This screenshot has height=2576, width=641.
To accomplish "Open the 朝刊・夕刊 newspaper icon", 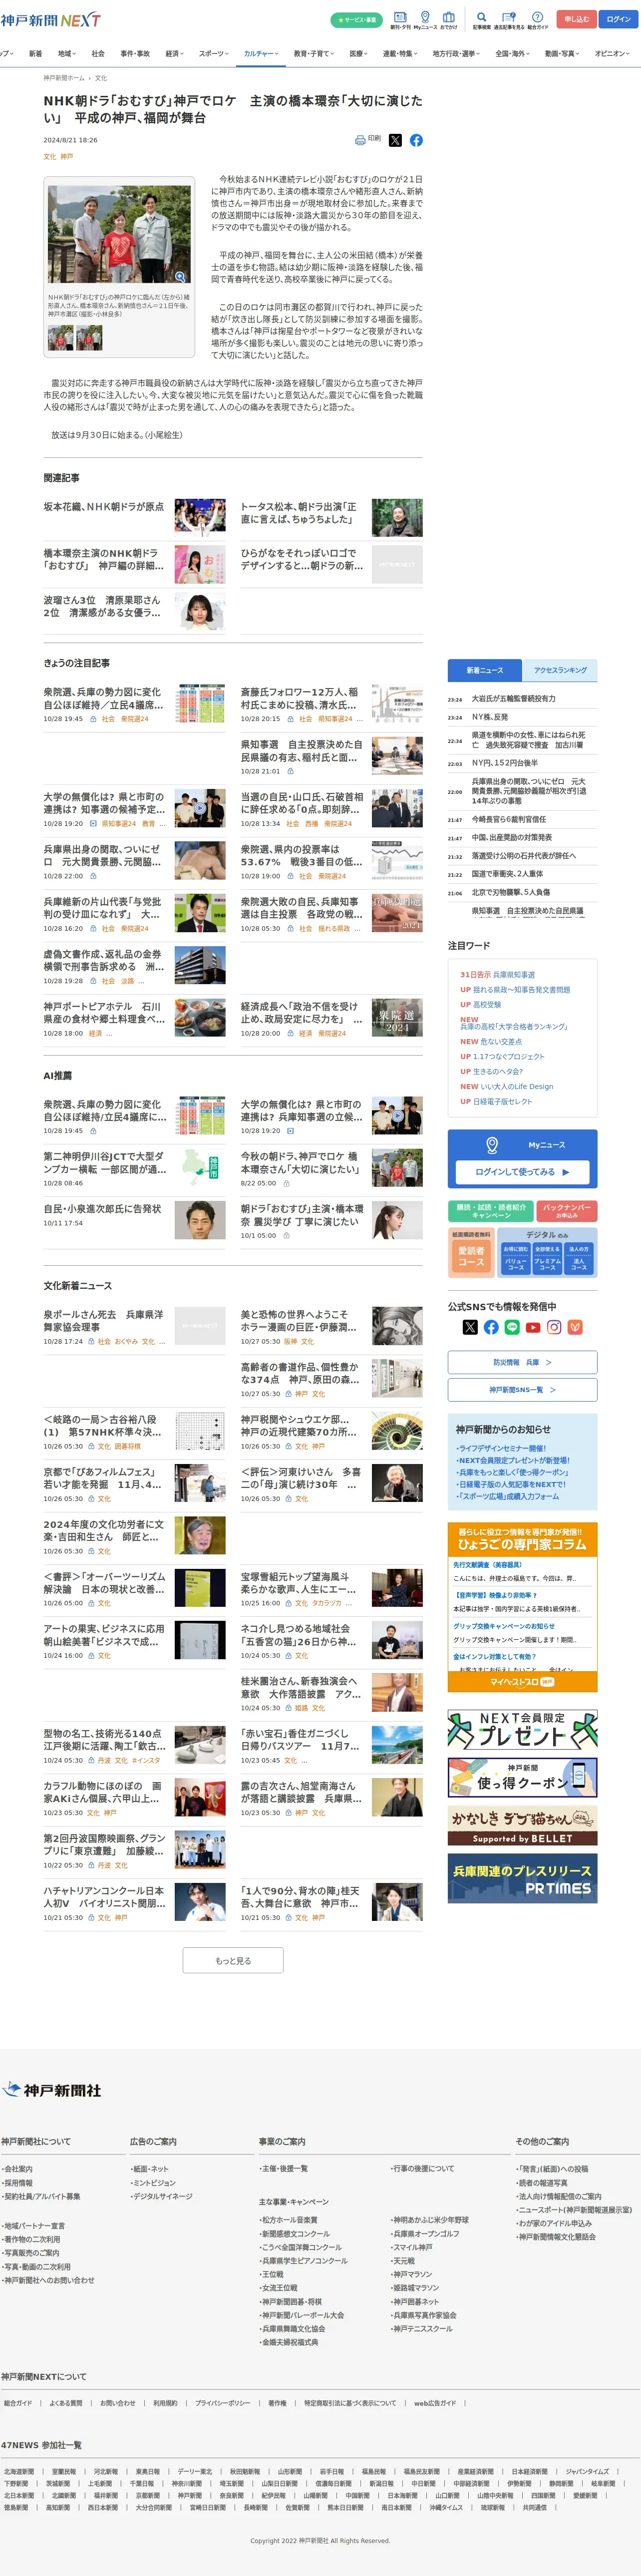I will pyautogui.click(x=400, y=20).
